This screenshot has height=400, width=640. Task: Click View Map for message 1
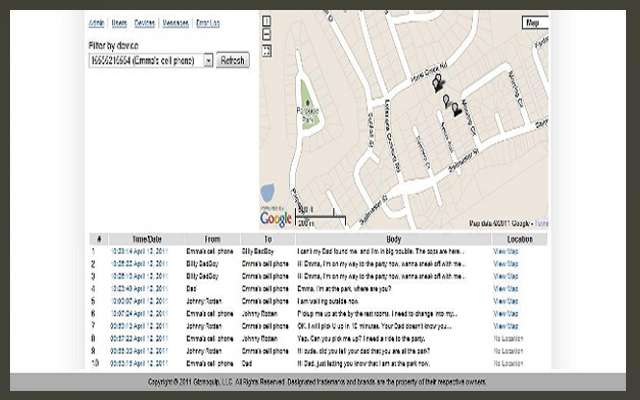tap(507, 251)
